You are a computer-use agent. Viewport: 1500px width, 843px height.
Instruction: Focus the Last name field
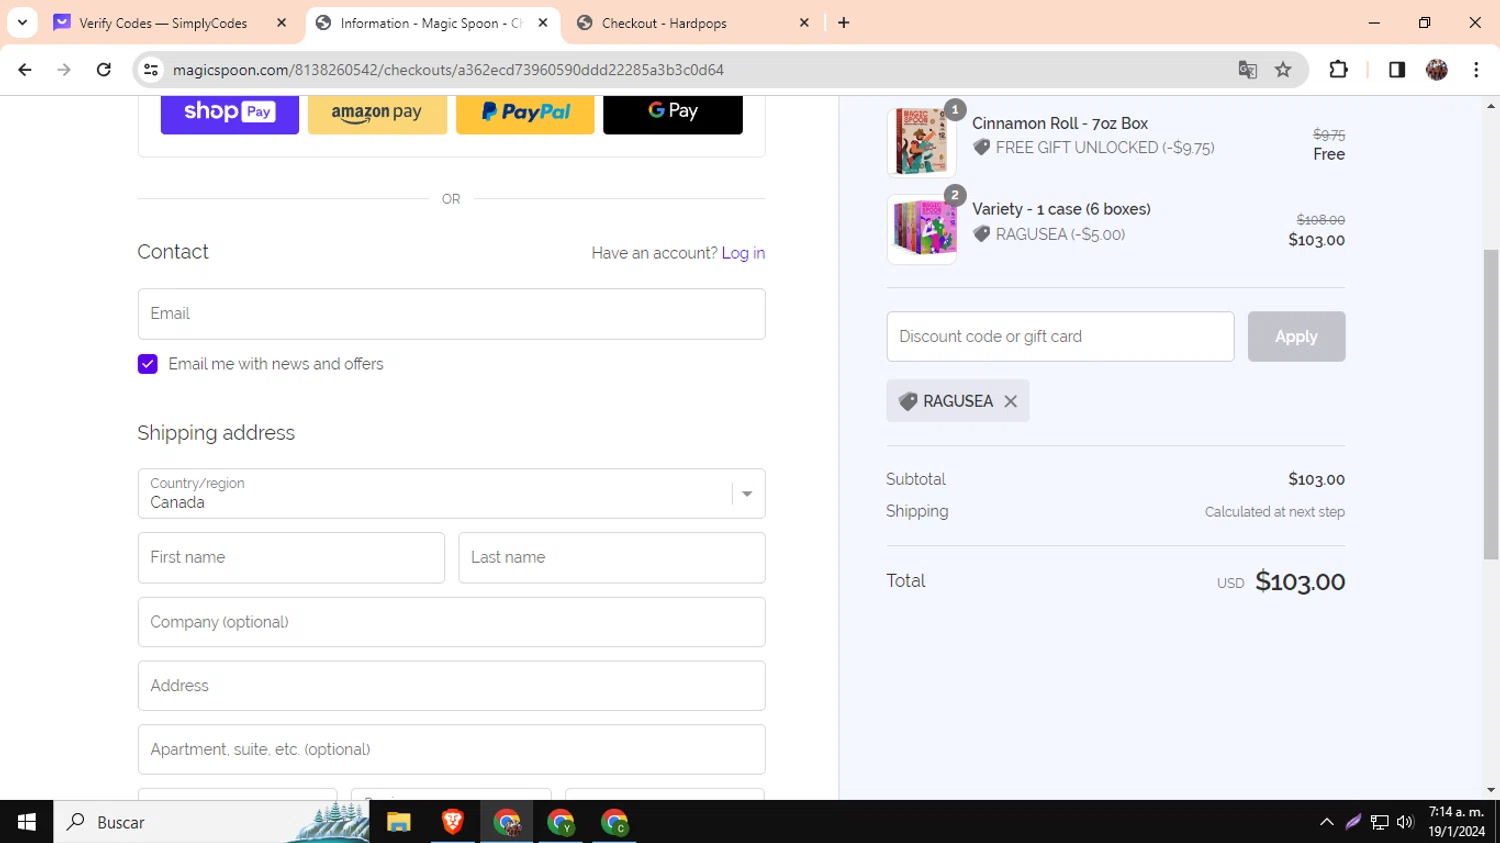point(612,558)
